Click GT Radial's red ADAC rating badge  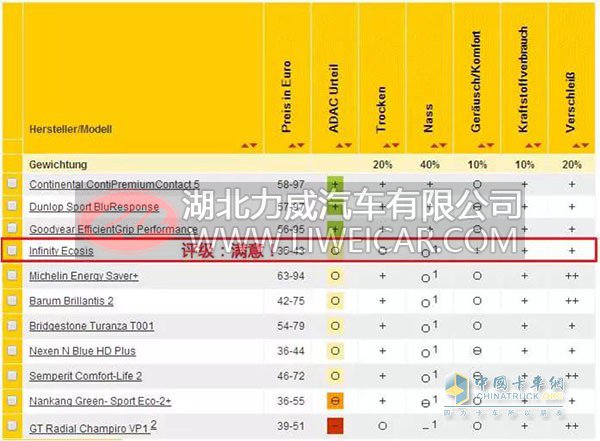click(335, 426)
